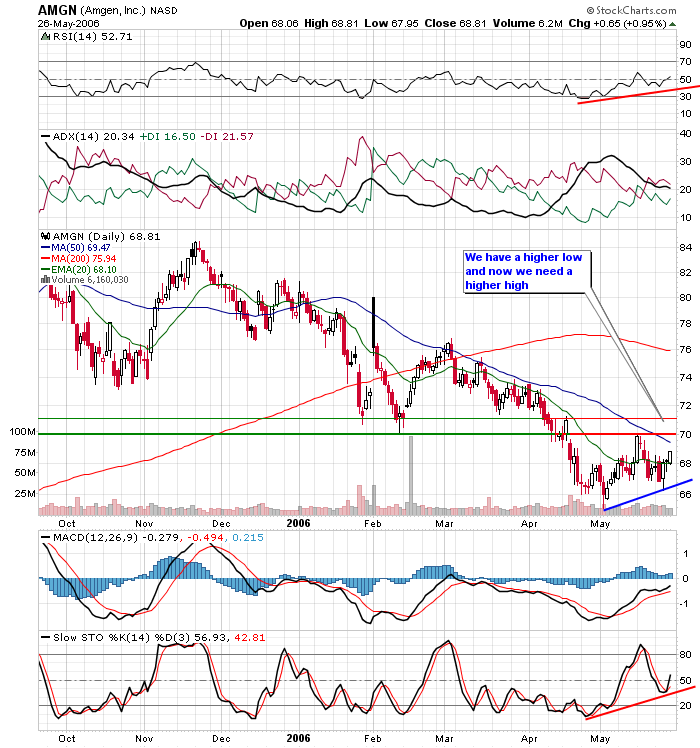Image resolution: width=700 pixels, height=748 pixels.
Task: Click the green up-triangle beside Chg value
Action: pos(673,24)
